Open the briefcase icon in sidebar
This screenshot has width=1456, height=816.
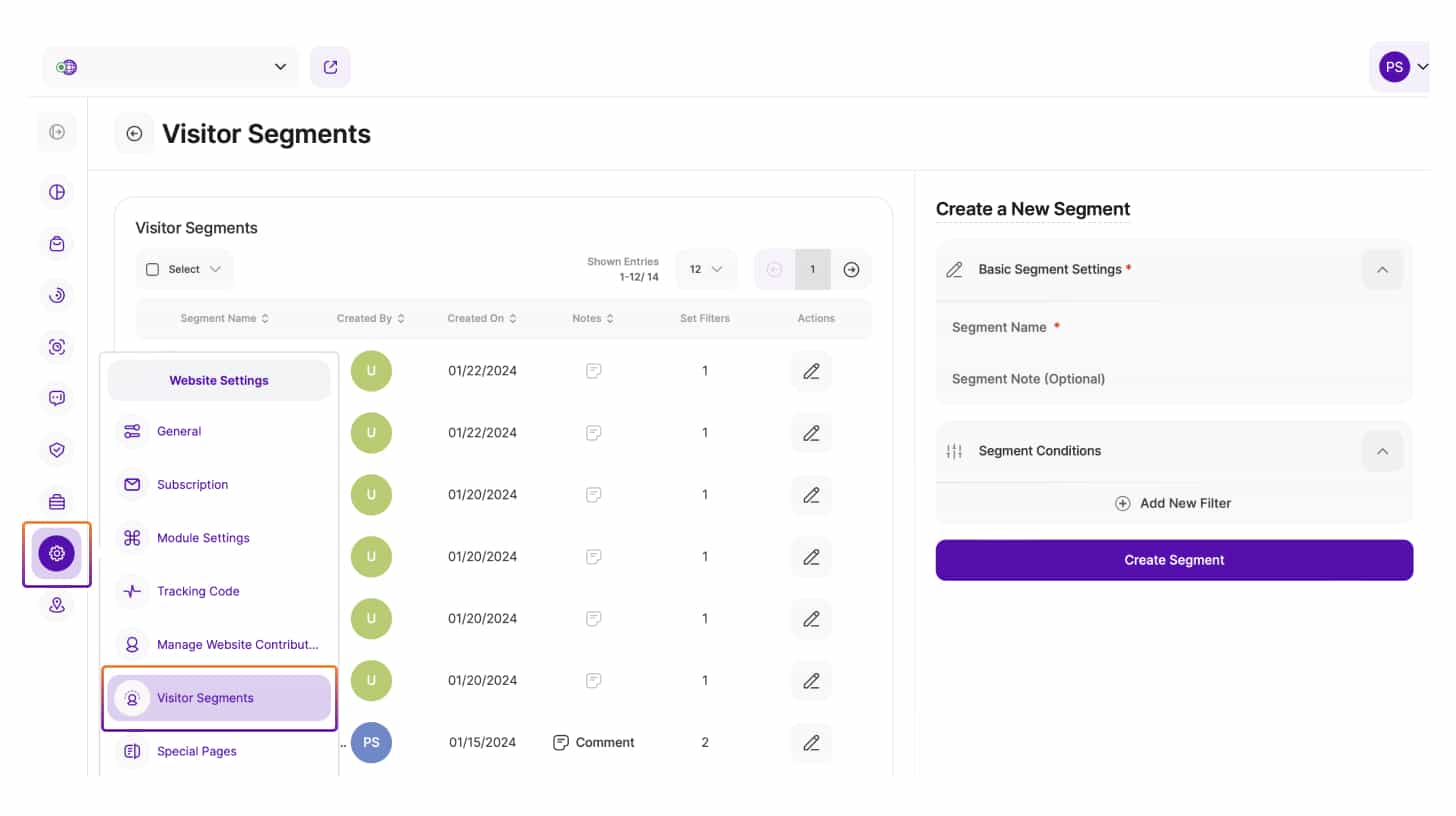tap(57, 501)
